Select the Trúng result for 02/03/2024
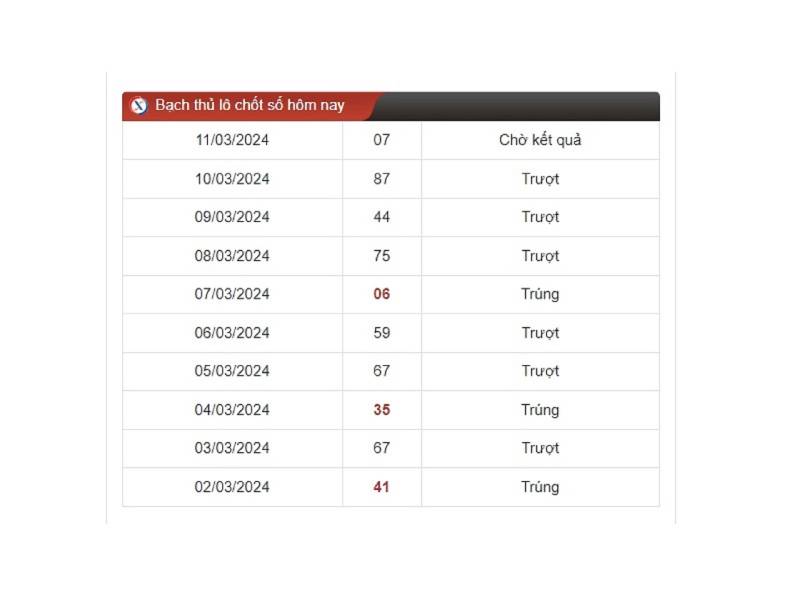This screenshot has height=615, width=800. pyautogui.click(x=539, y=487)
